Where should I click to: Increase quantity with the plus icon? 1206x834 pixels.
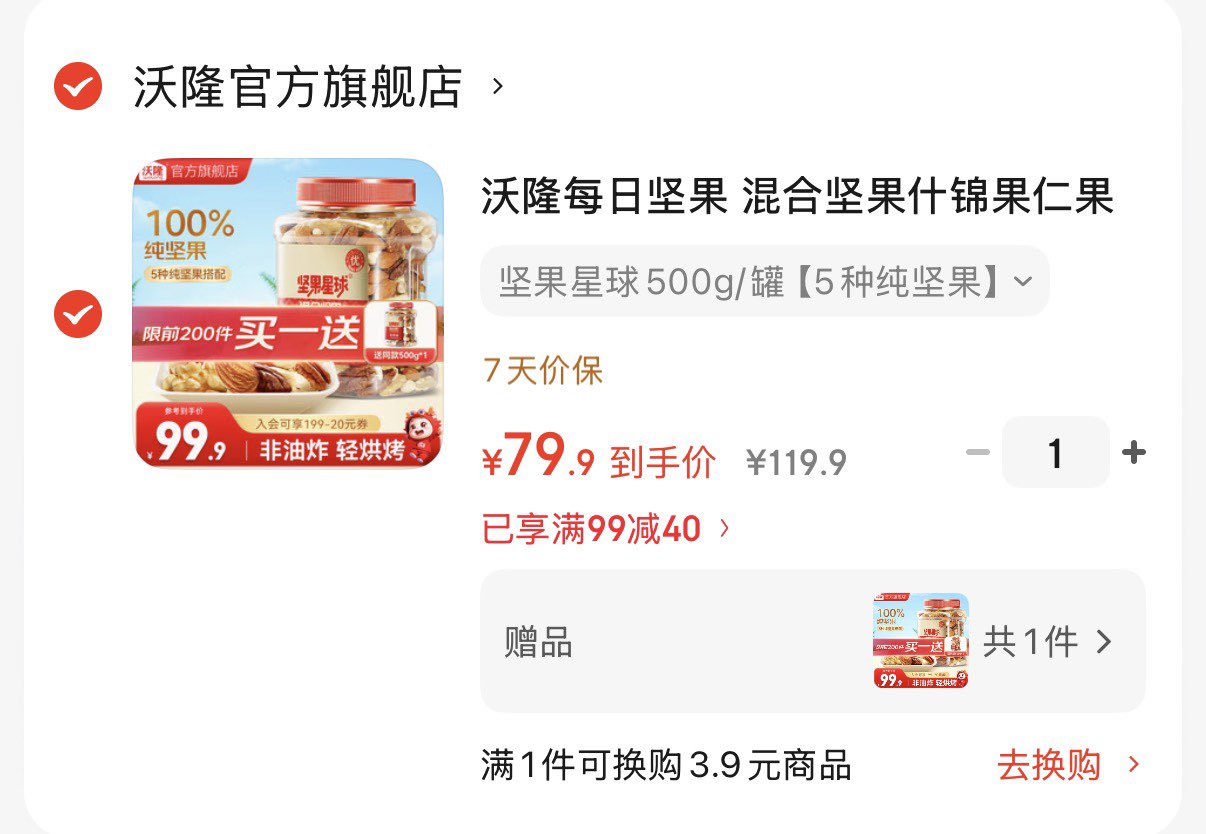coord(1133,453)
